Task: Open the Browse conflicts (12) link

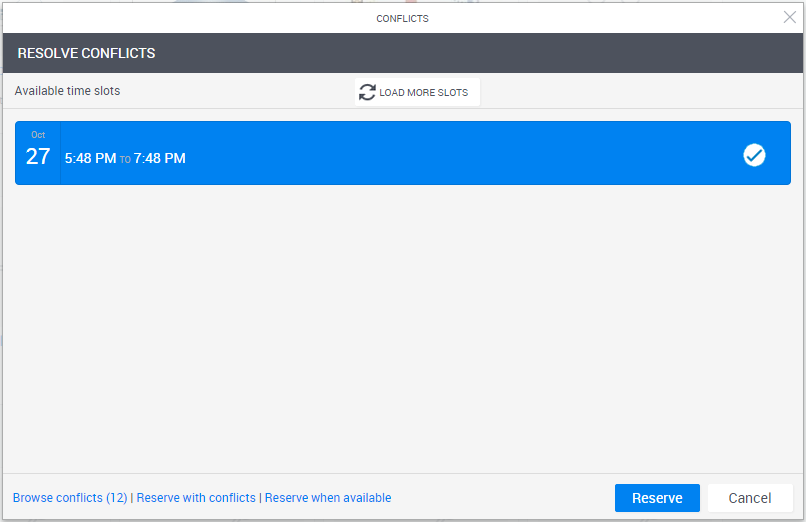Action: (70, 498)
